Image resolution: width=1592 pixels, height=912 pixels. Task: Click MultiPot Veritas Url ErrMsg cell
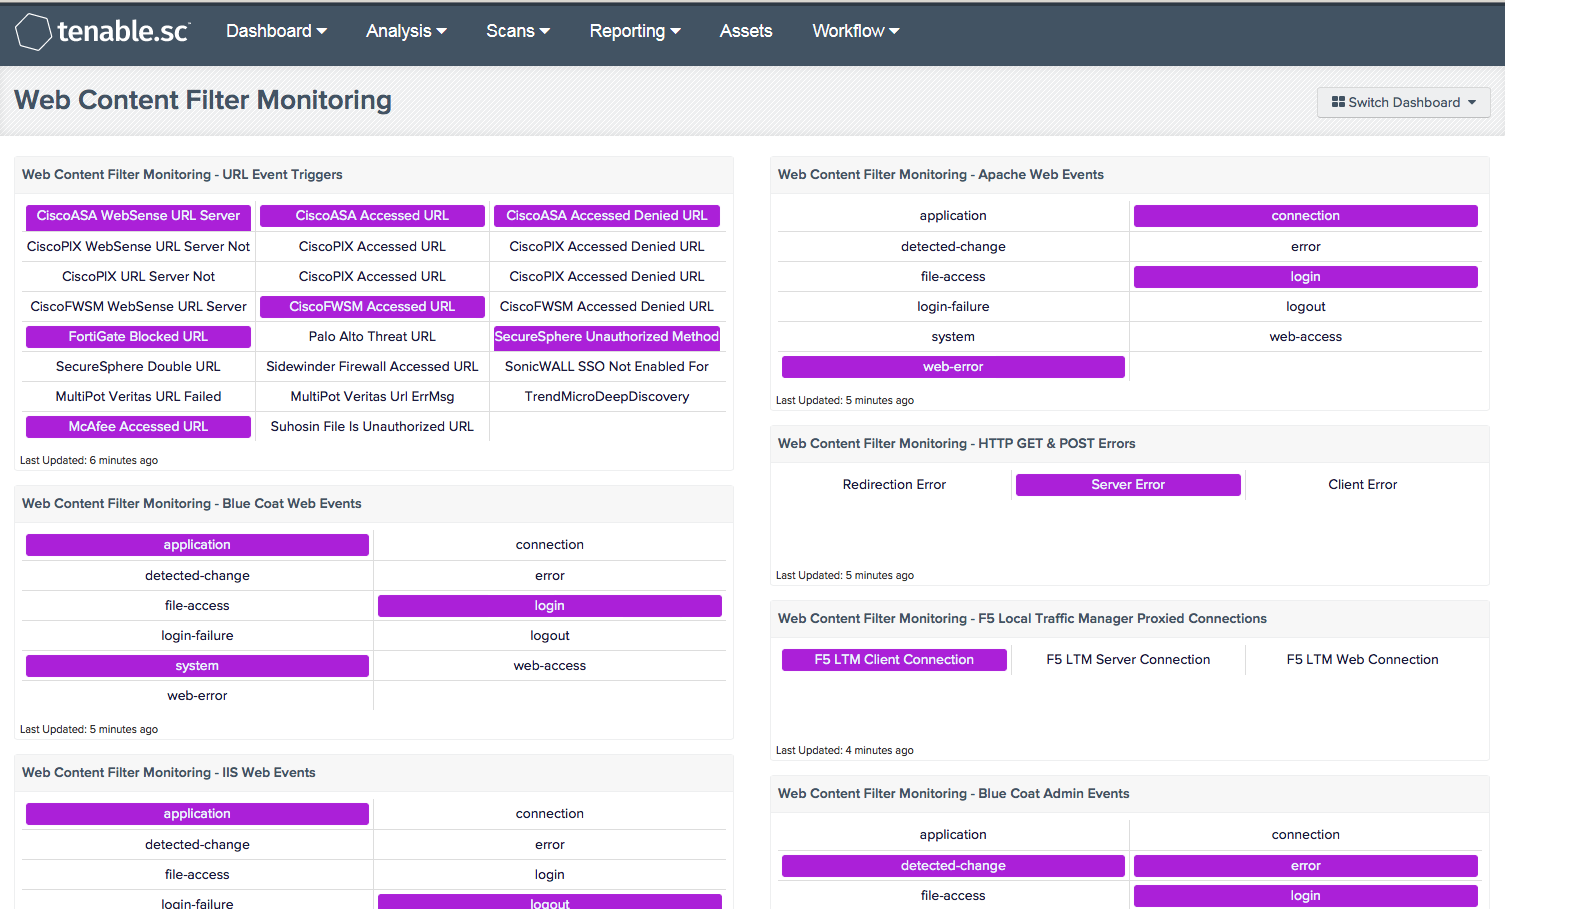(x=372, y=396)
